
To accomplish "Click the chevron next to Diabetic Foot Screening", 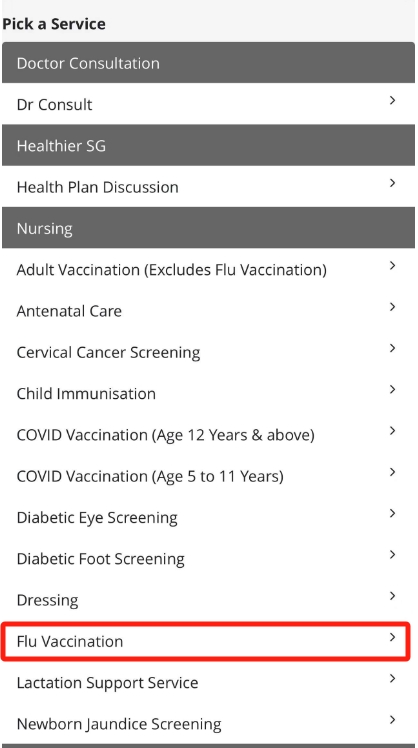I will point(392,554).
